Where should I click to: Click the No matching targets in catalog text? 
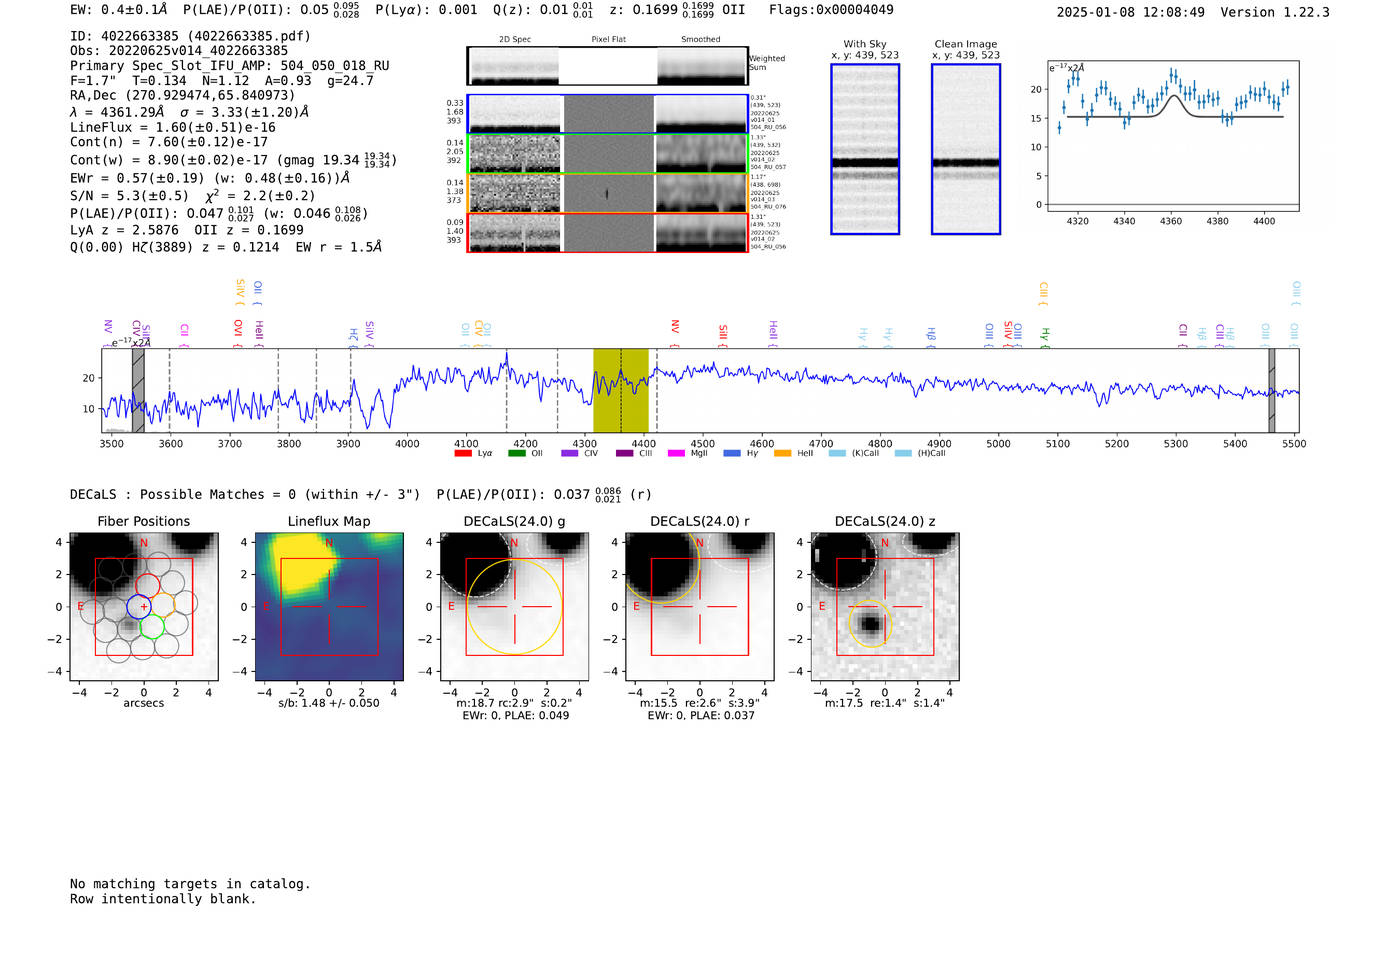[x=190, y=884]
